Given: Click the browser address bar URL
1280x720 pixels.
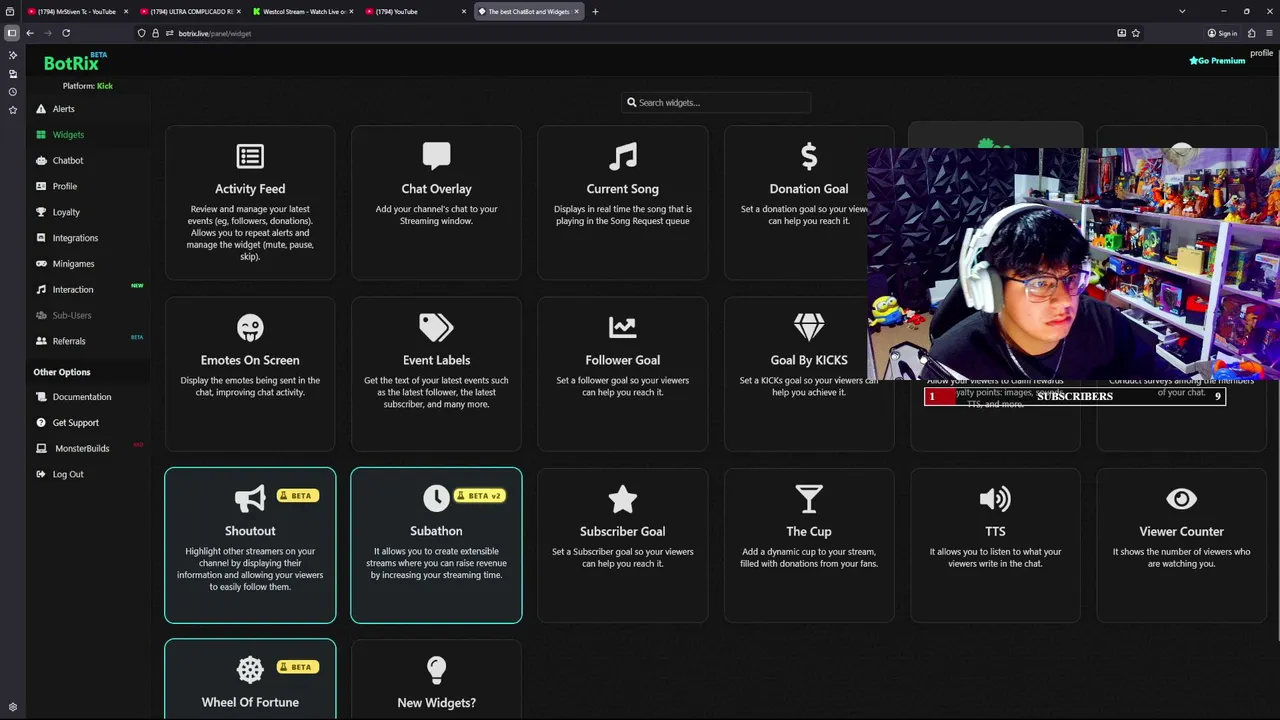Looking at the screenshot, I should [x=214, y=33].
